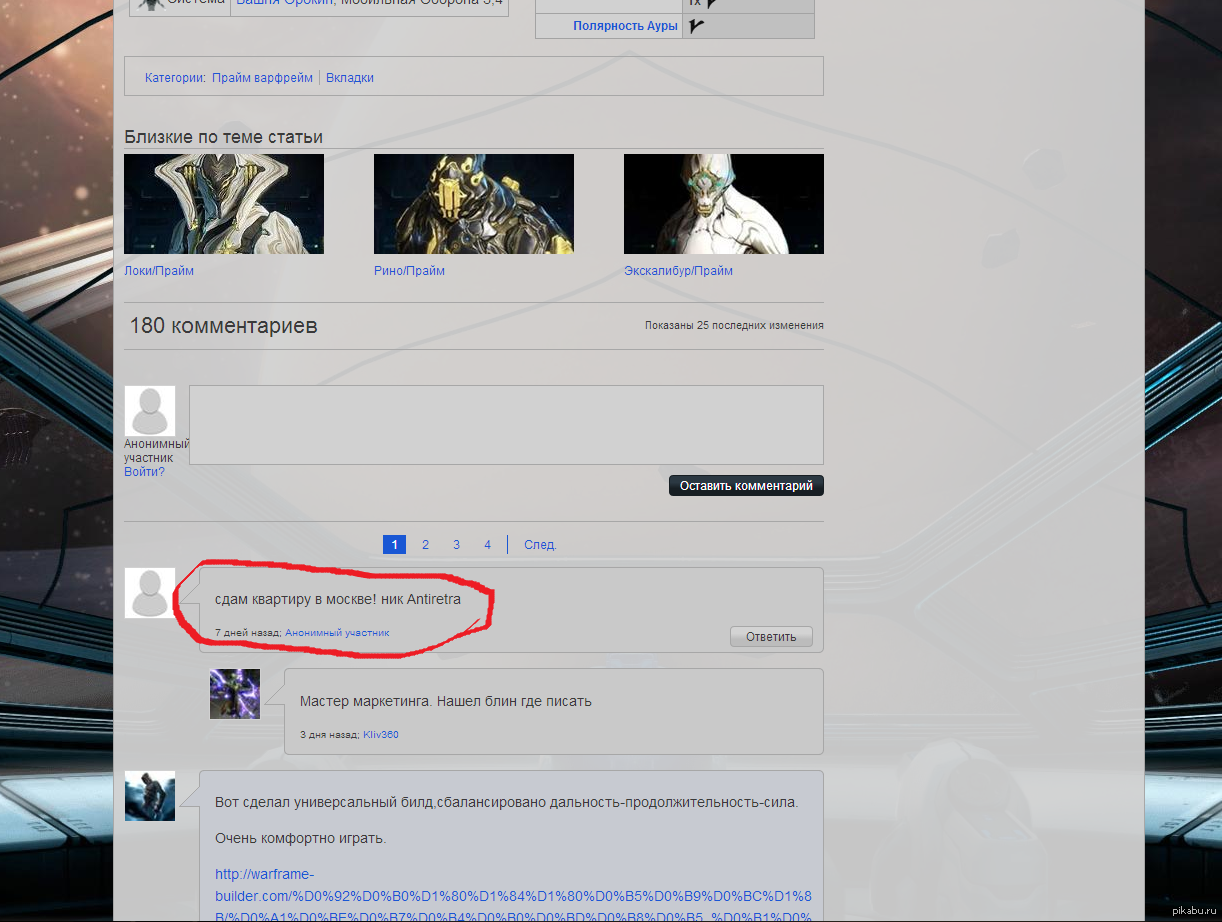
Task: Click the След. next page link
Action: (x=540, y=545)
